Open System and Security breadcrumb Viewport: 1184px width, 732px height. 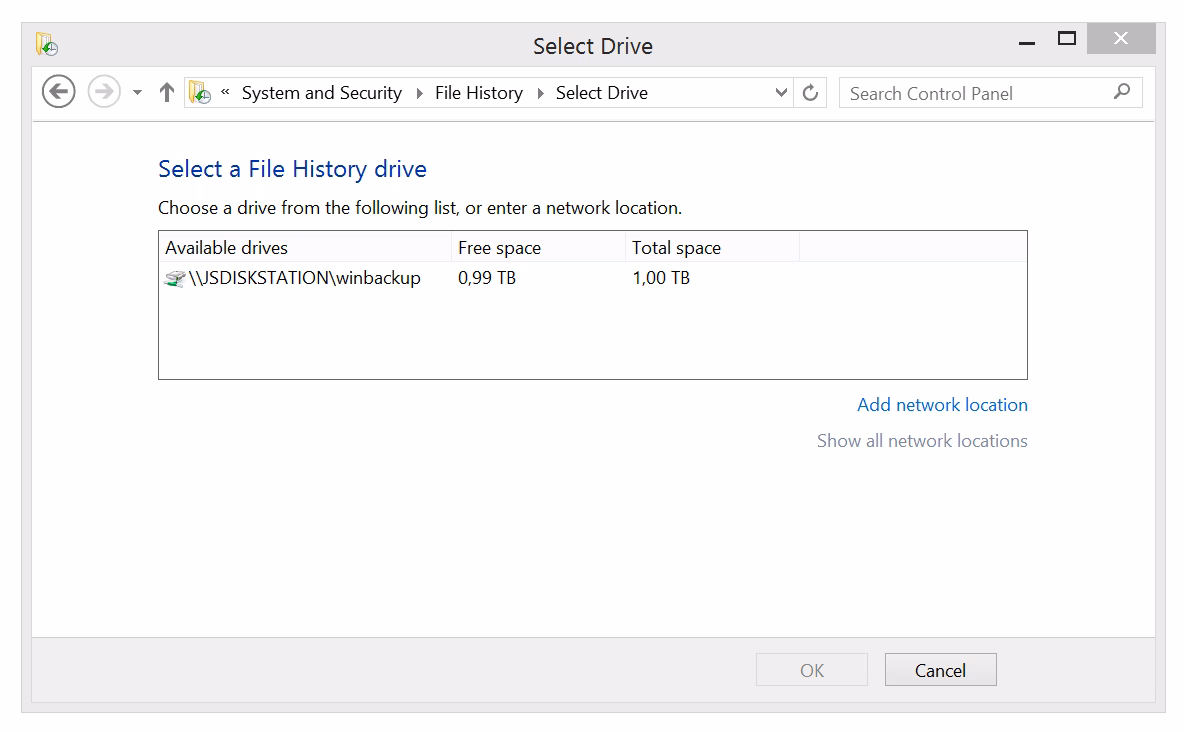point(322,93)
